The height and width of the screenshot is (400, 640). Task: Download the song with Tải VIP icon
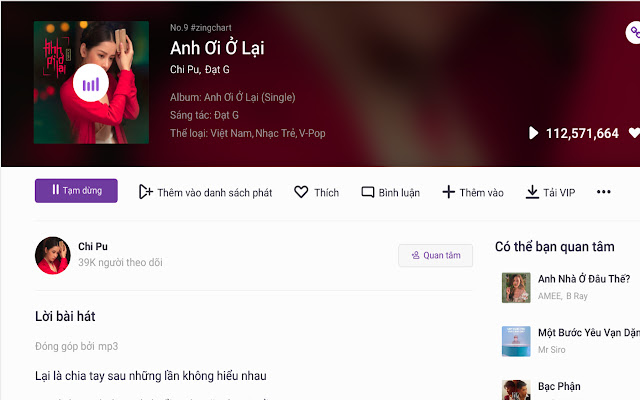pyautogui.click(x=532, y=192)
